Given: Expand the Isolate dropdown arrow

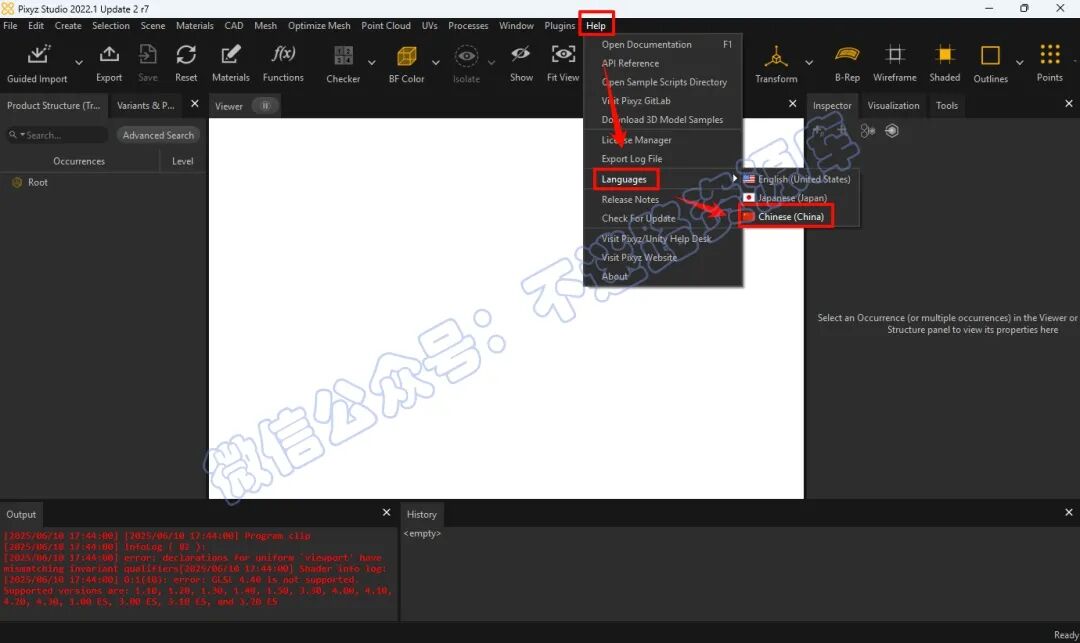Looking at the screenshot, I should (491, 63).
